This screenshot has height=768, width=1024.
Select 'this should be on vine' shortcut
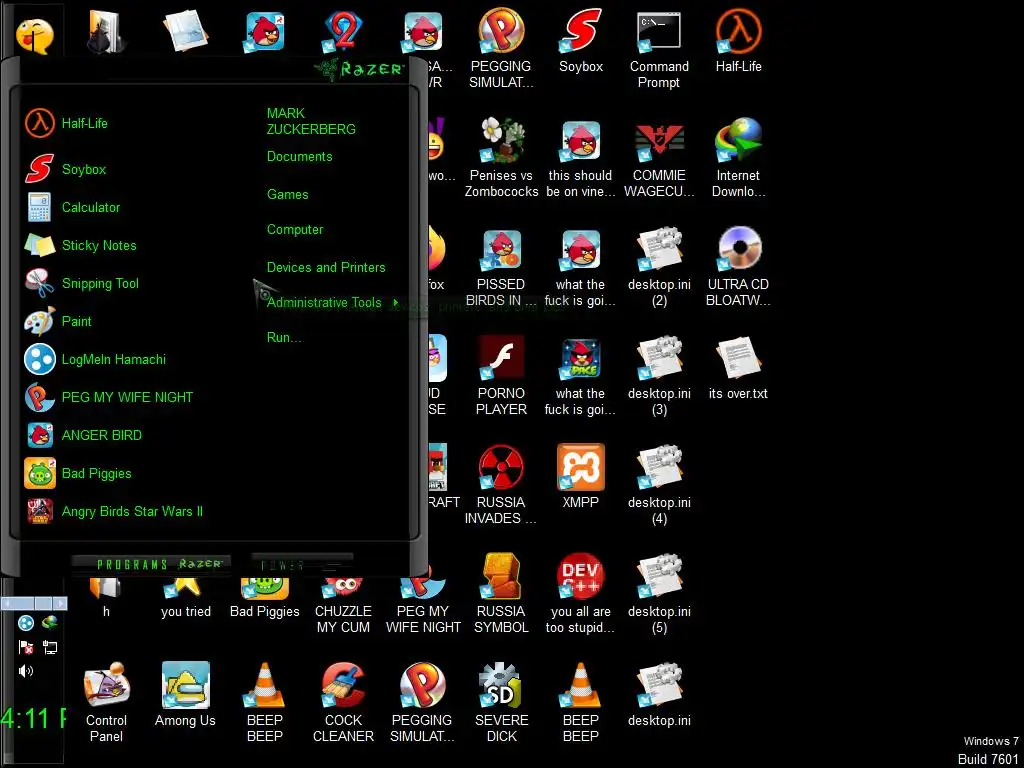581,158
